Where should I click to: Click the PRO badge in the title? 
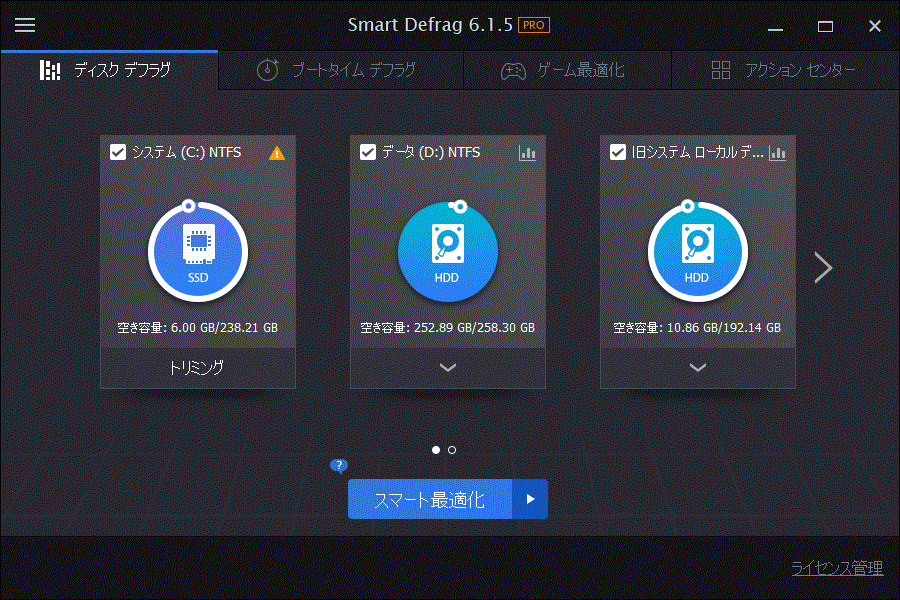tap(534, 25)
